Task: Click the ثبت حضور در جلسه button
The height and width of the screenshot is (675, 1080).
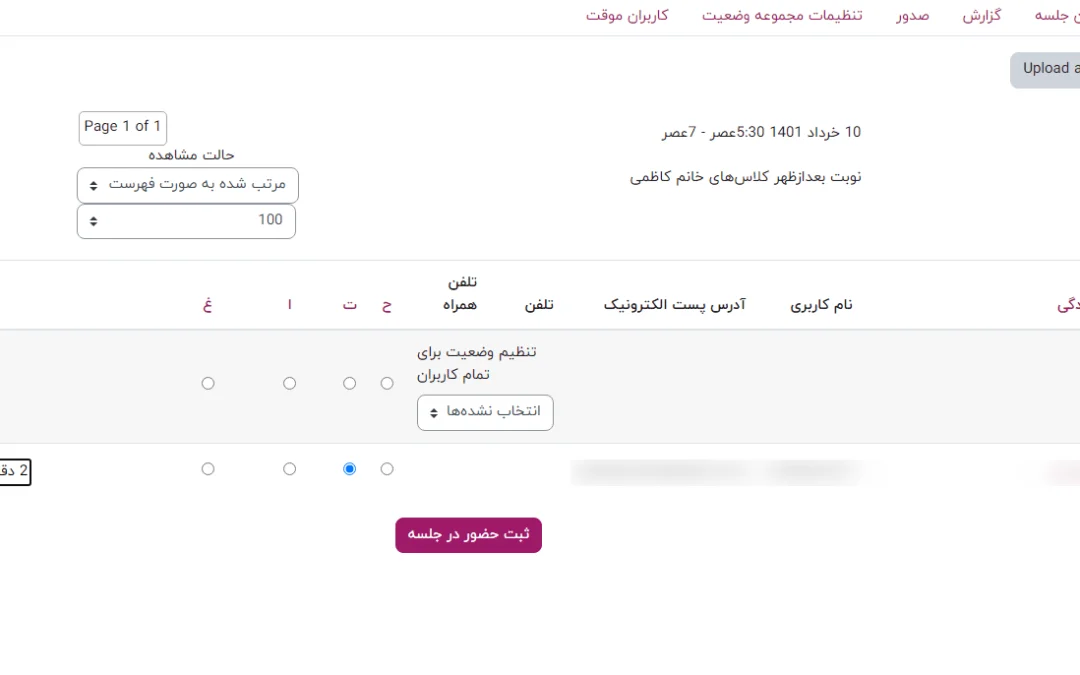Action: 468,535
